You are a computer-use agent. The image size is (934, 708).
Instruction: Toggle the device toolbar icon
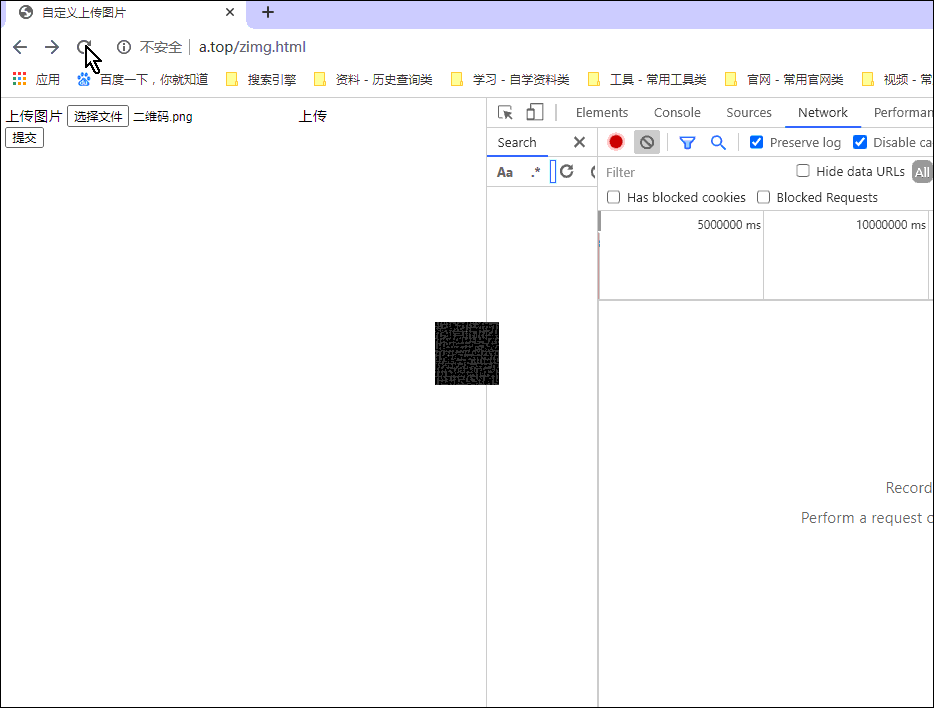click(x=534, y=112)
